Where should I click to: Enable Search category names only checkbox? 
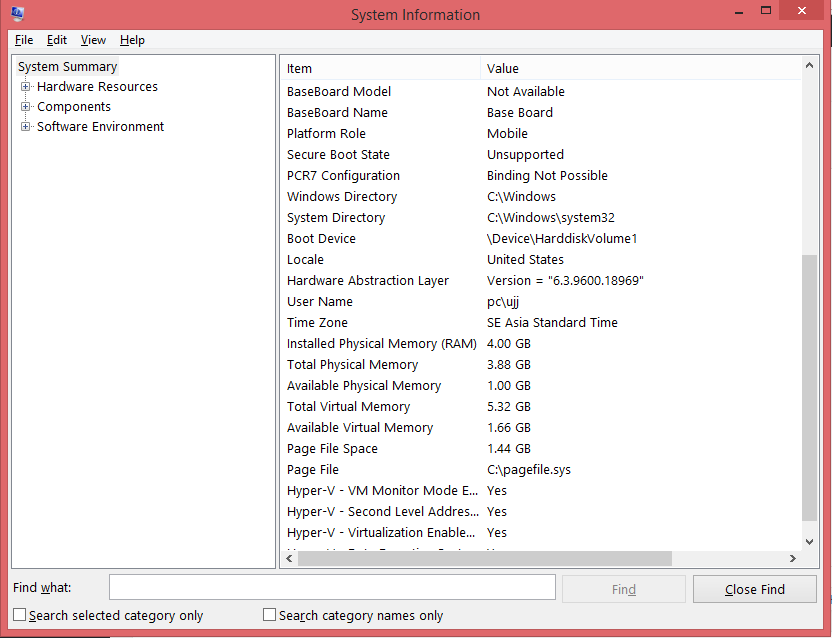(x=270, y=615)
